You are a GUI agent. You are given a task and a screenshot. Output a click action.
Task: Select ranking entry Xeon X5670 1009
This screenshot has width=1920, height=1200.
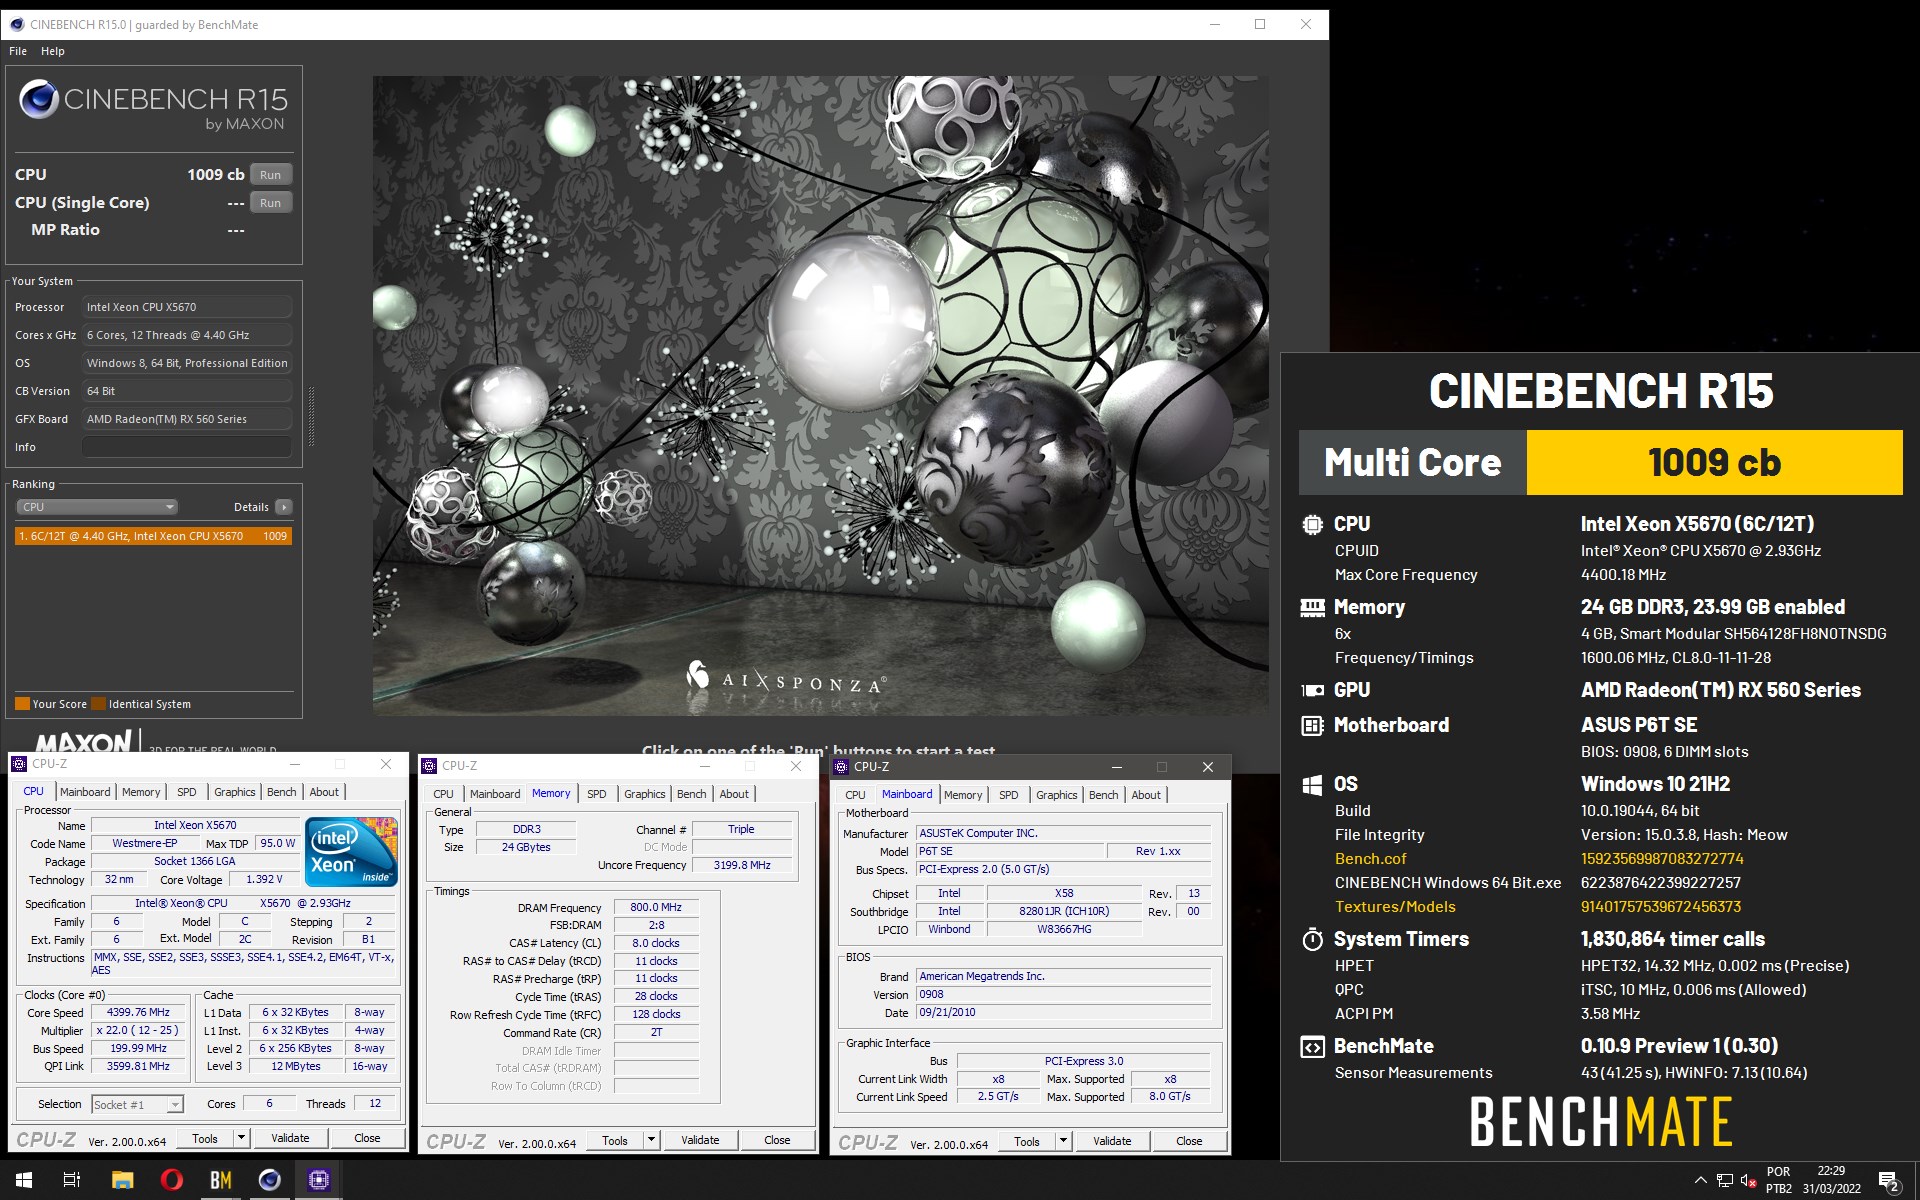click(x=153, y=536)
